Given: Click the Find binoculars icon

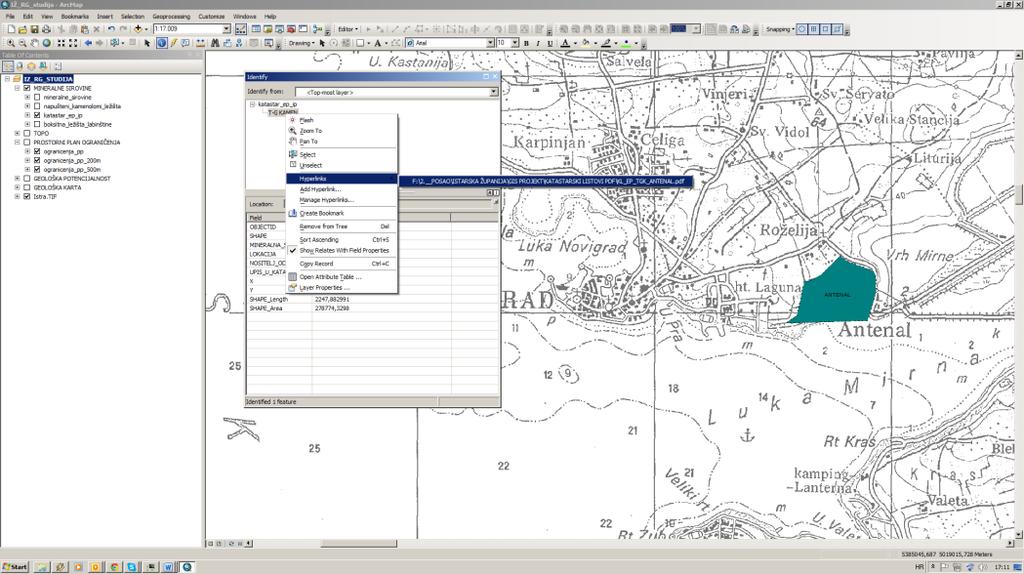Looking at the screenshot, I should pos(215,43).
